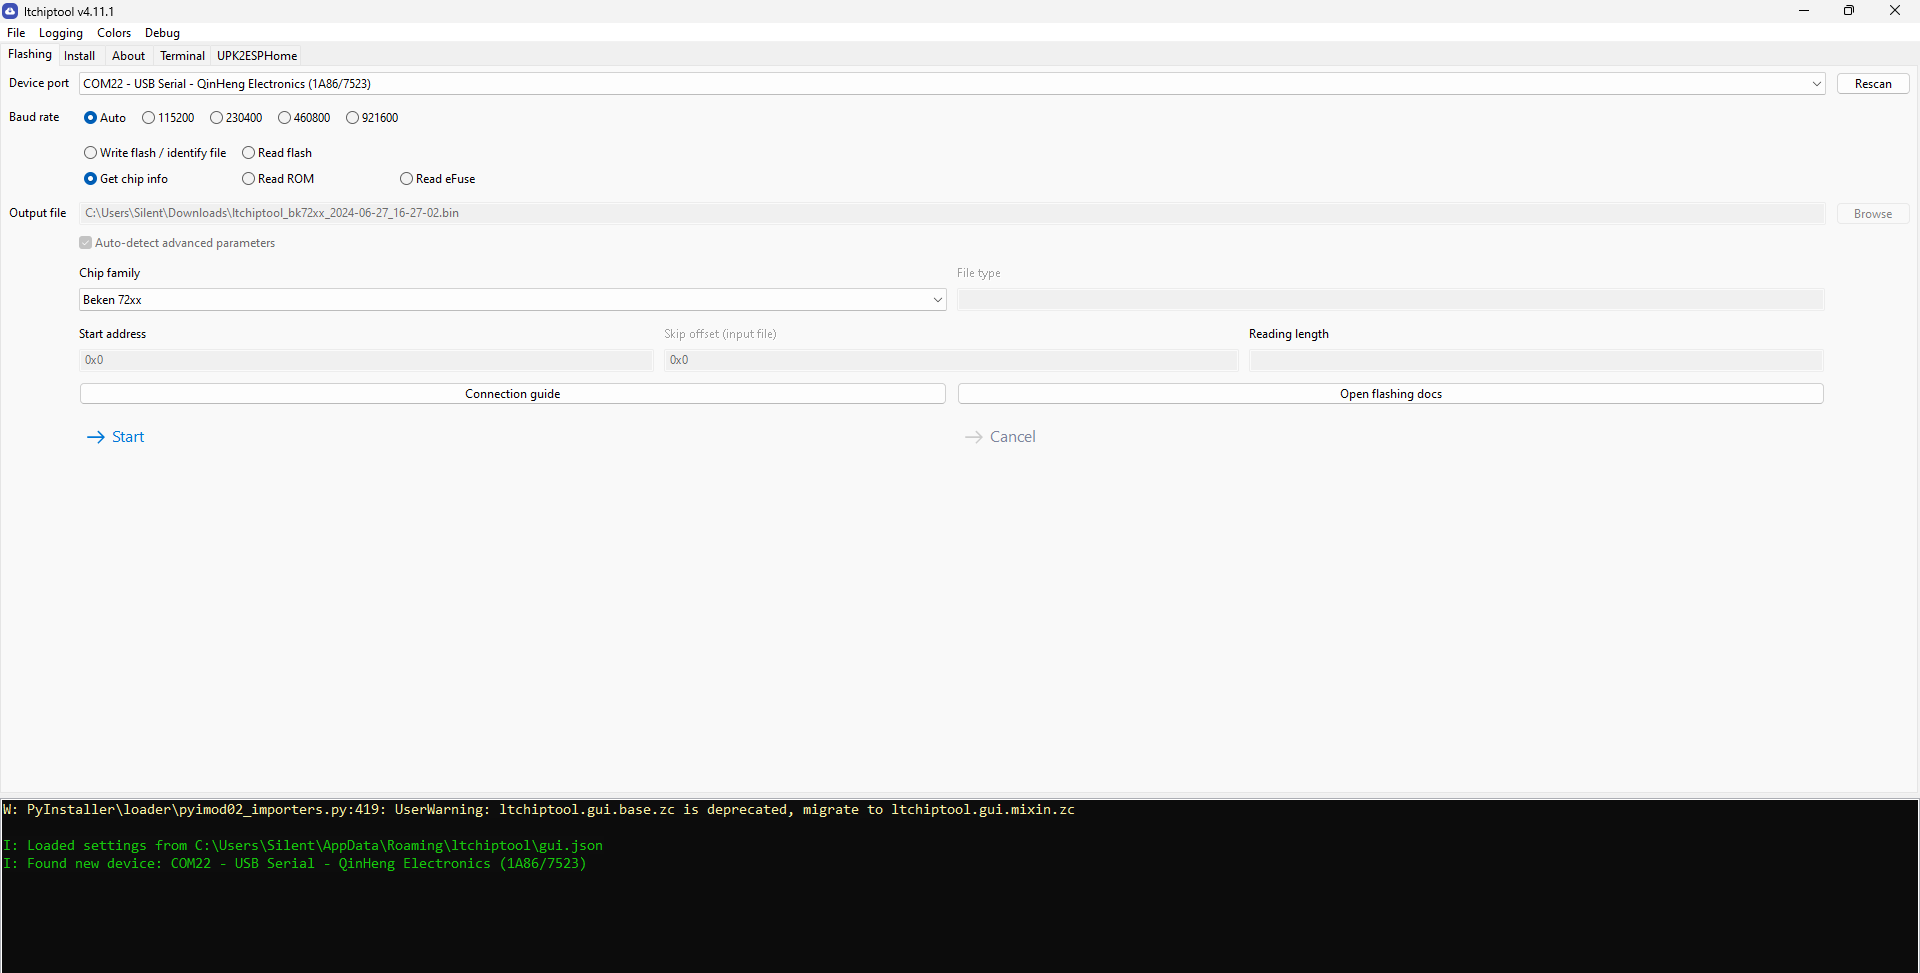Restore down the ltchiptool window

[1849, 11]
